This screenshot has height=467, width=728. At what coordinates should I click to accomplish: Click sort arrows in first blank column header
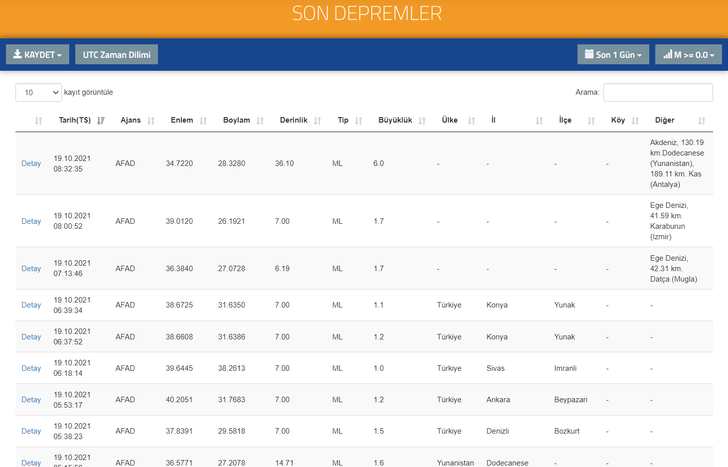[39, 121]
